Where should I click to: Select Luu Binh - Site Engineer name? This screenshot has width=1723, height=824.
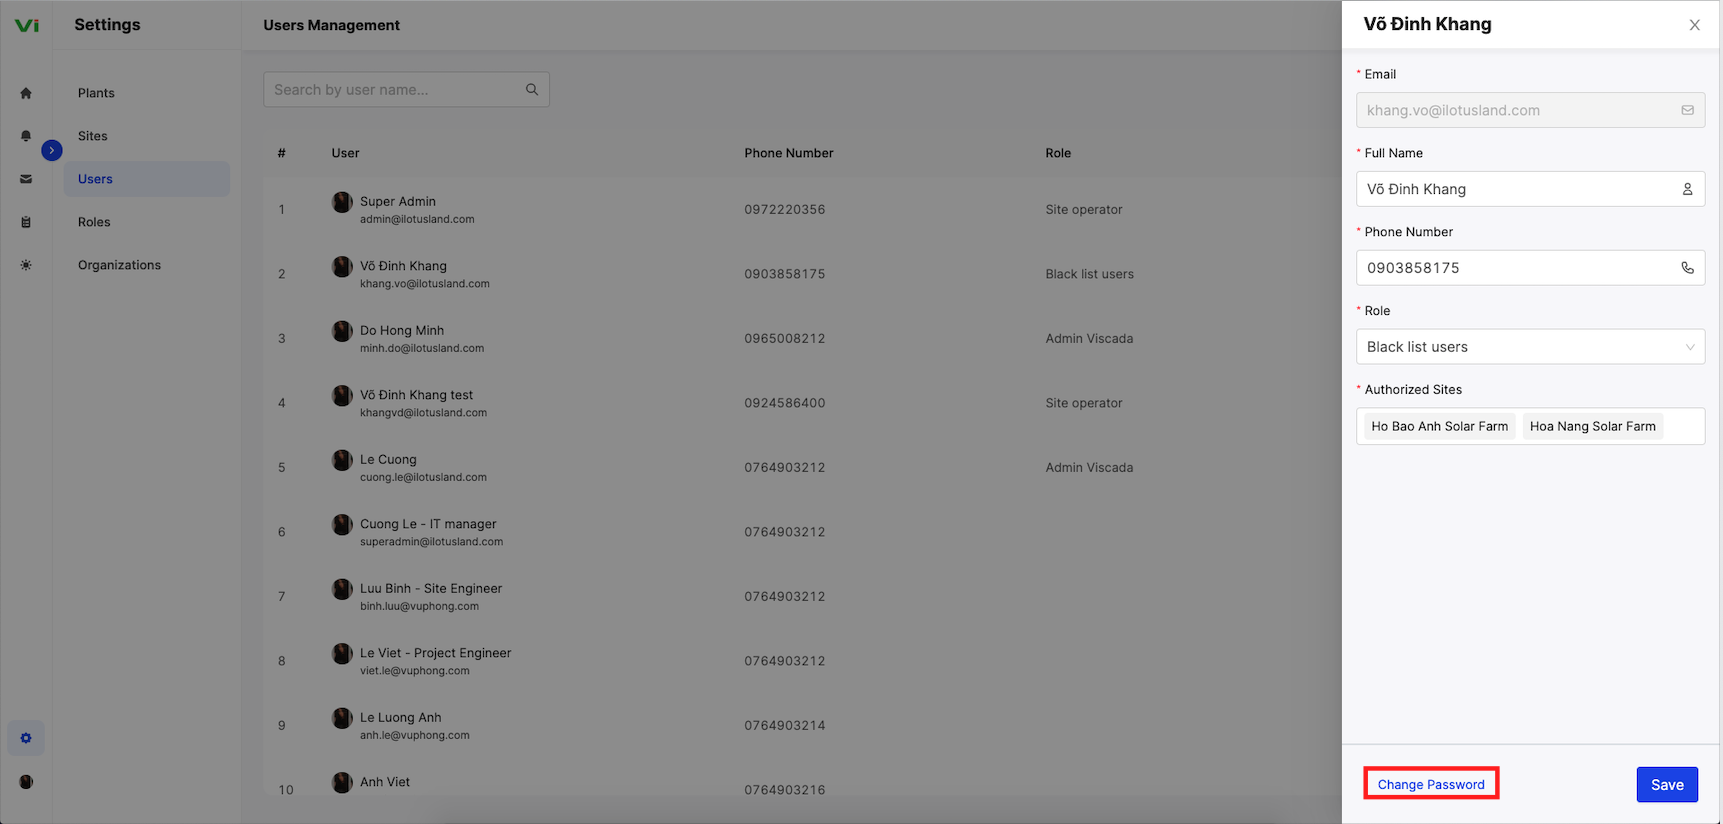click(431, 588)
